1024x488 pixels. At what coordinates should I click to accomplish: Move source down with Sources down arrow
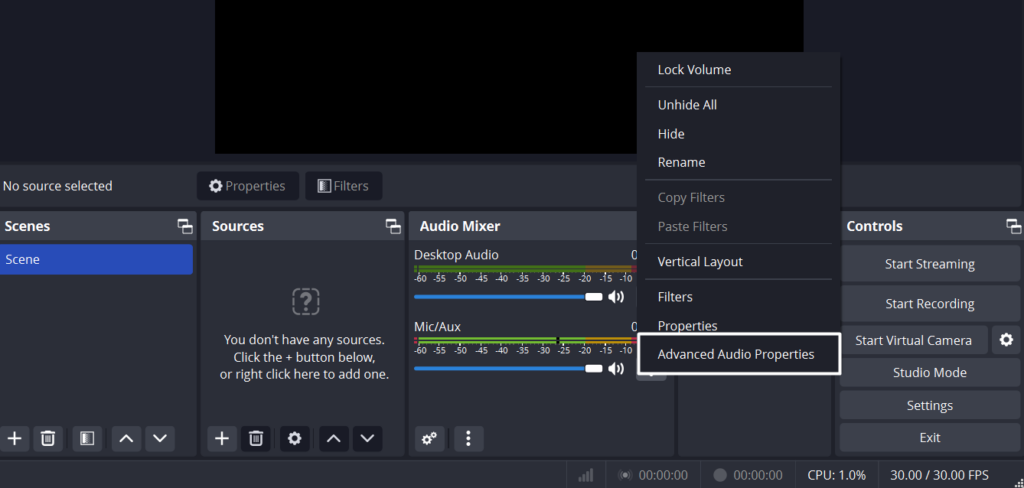click(367, 438)
